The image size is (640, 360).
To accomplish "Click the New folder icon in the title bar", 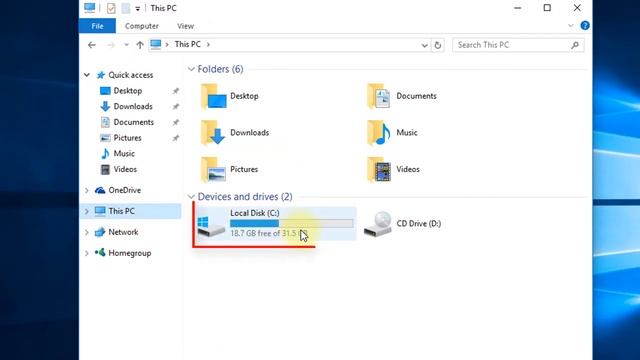I will coord(126,8).
